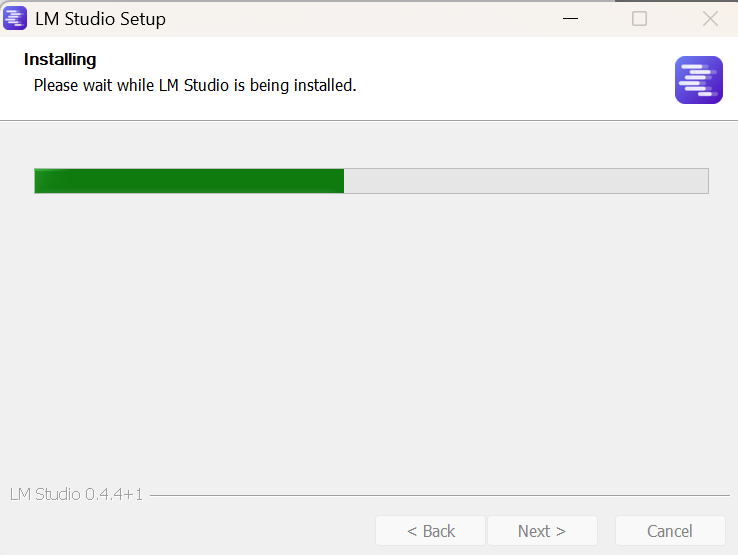This screenshot has width=738, height=555.
Task: Click the horizontal line beside the version label
Action: [x=440, y=495]
